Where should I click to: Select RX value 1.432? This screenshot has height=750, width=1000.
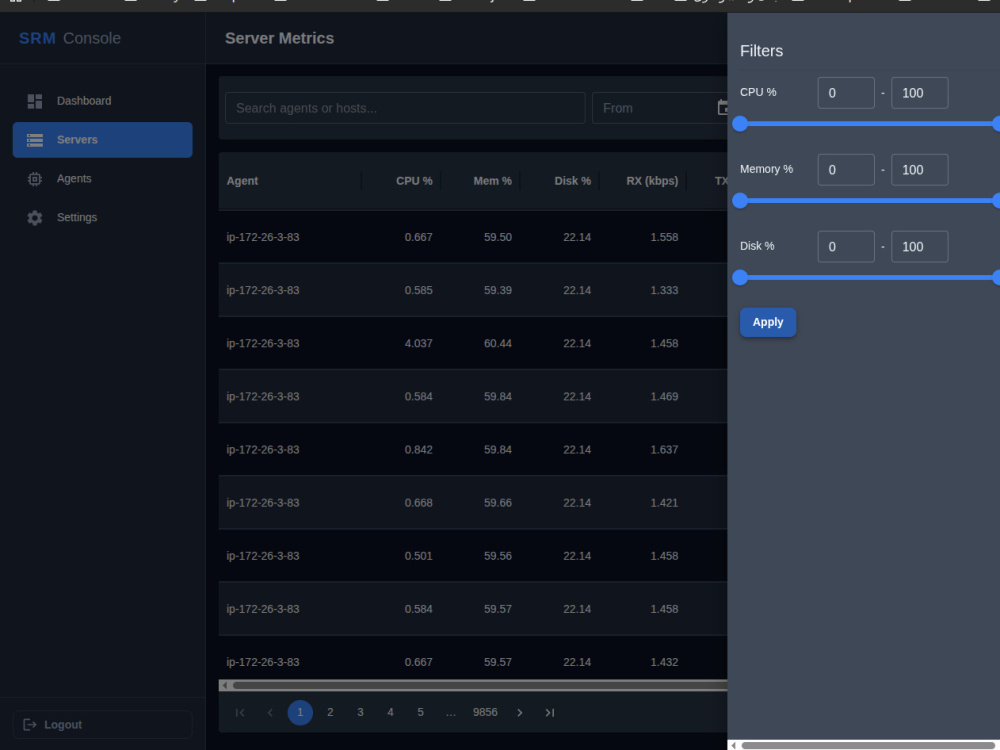tap(664, 662)
